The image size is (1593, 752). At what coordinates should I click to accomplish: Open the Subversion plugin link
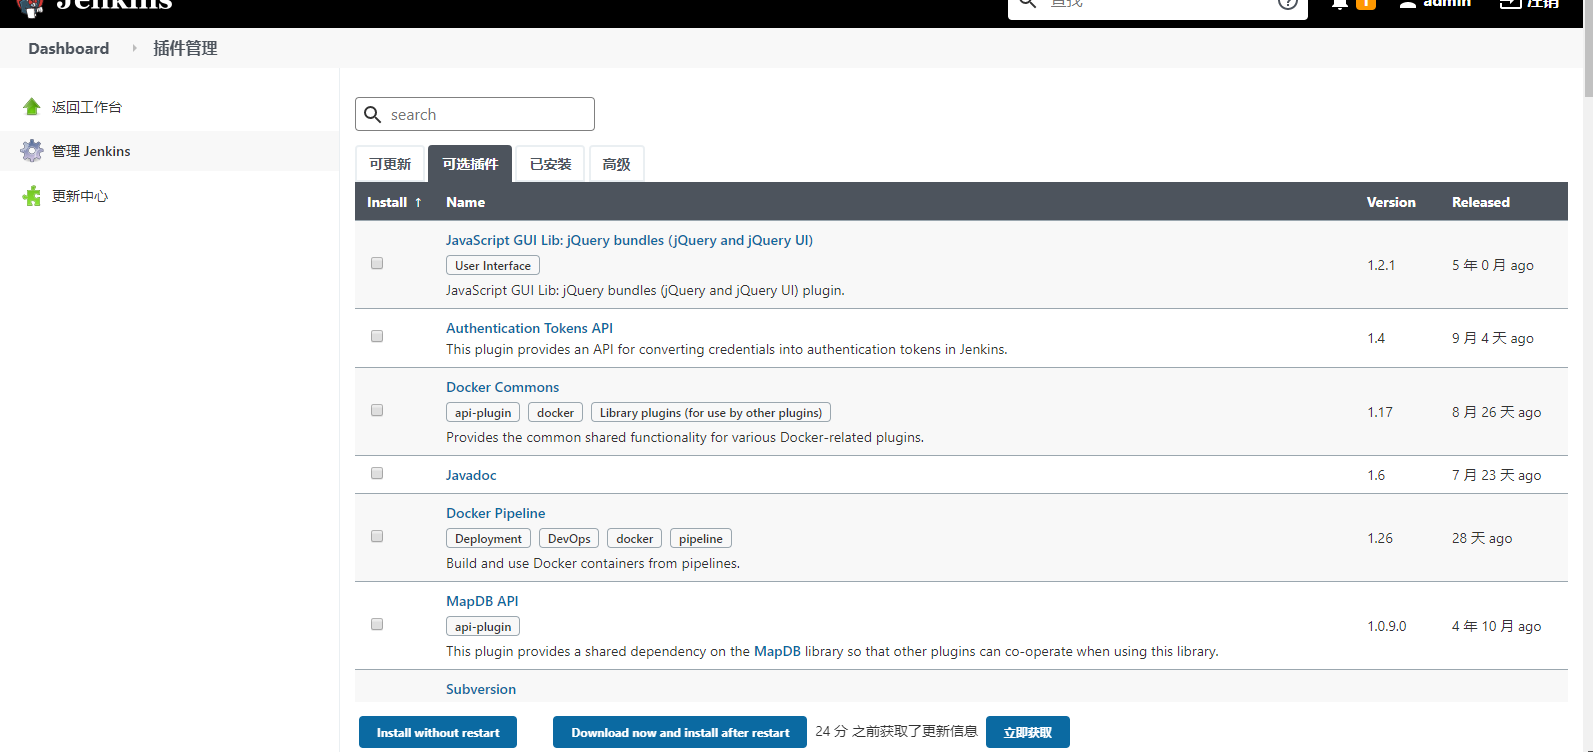click(481, 689)
